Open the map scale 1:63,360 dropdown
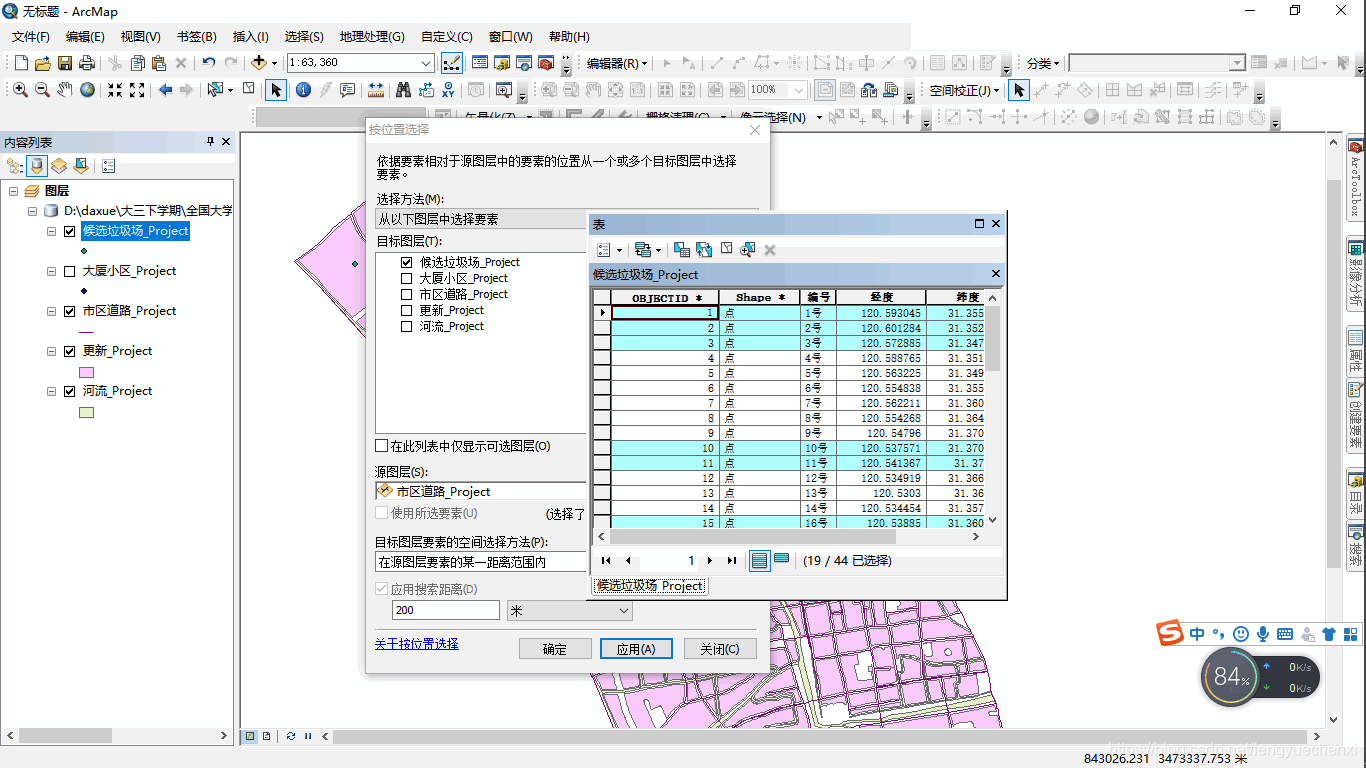 point(426,63)
